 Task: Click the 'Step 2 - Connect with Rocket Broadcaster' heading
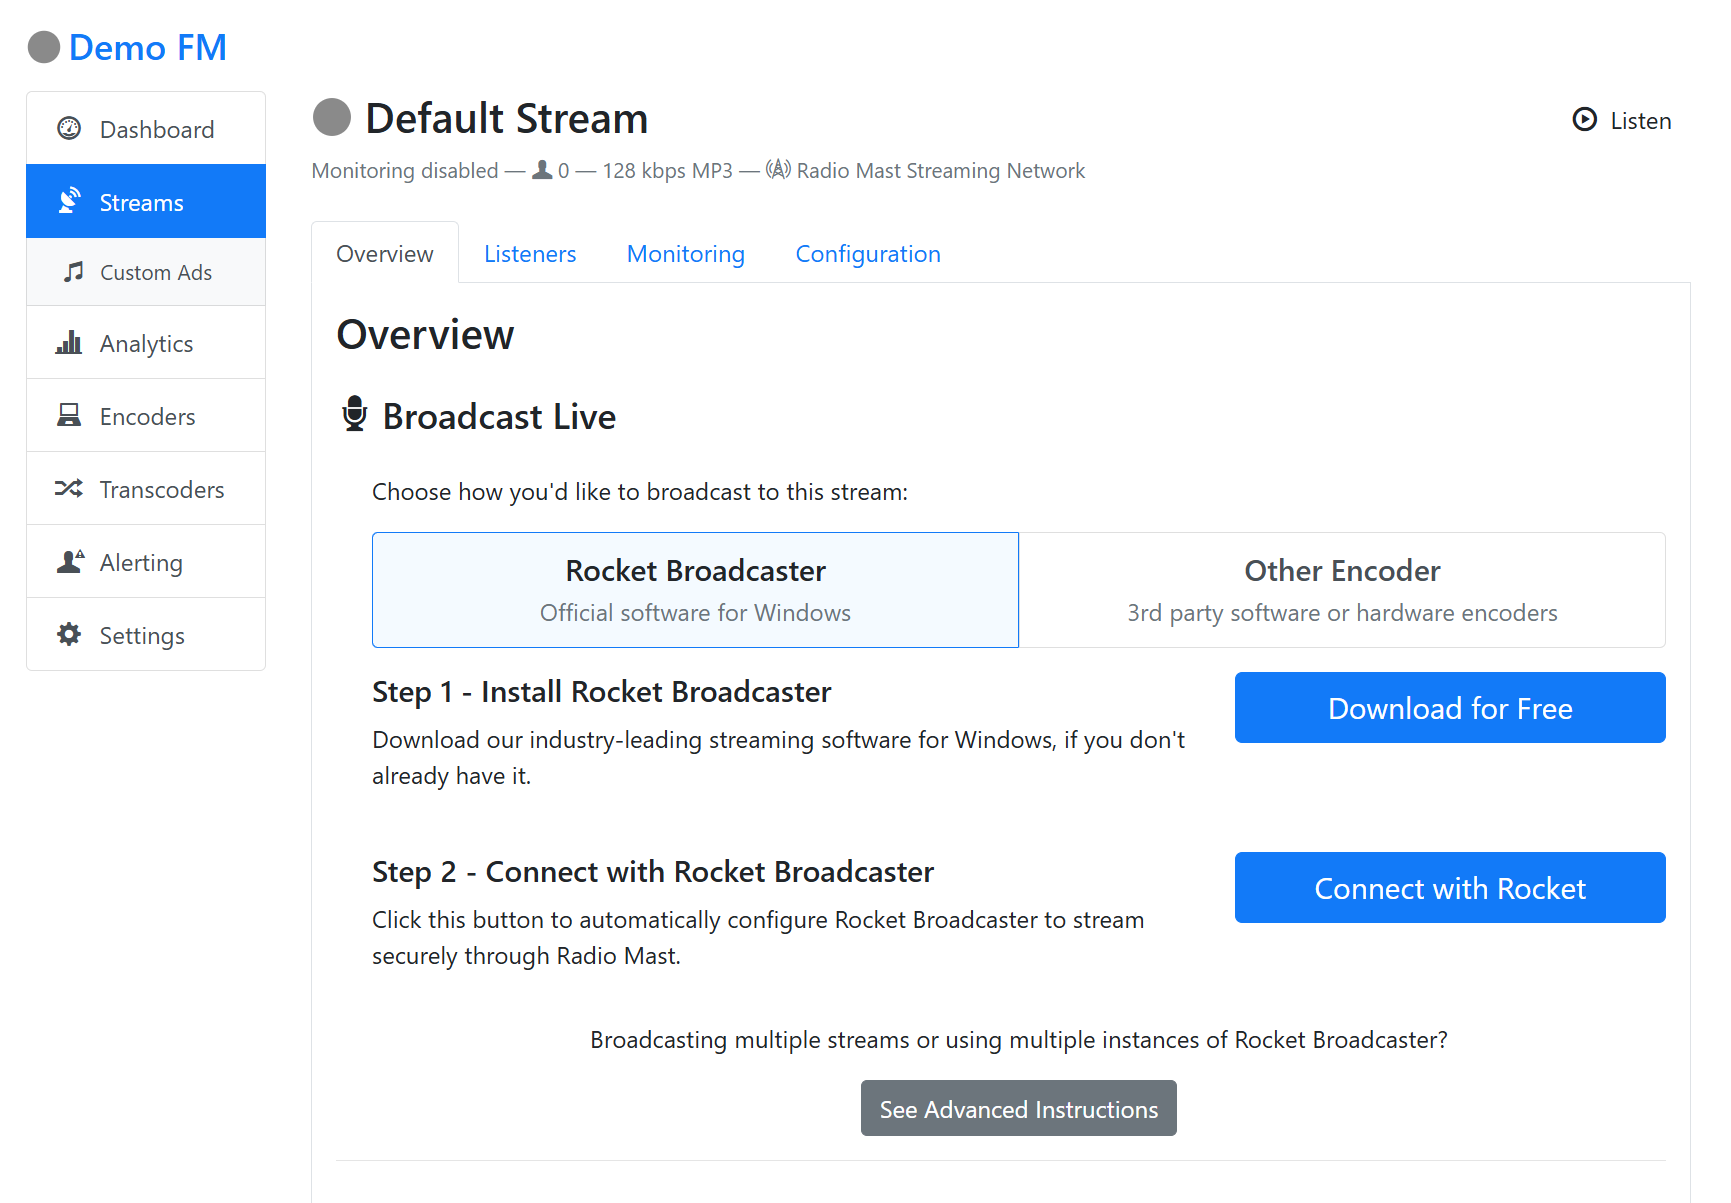653,872
